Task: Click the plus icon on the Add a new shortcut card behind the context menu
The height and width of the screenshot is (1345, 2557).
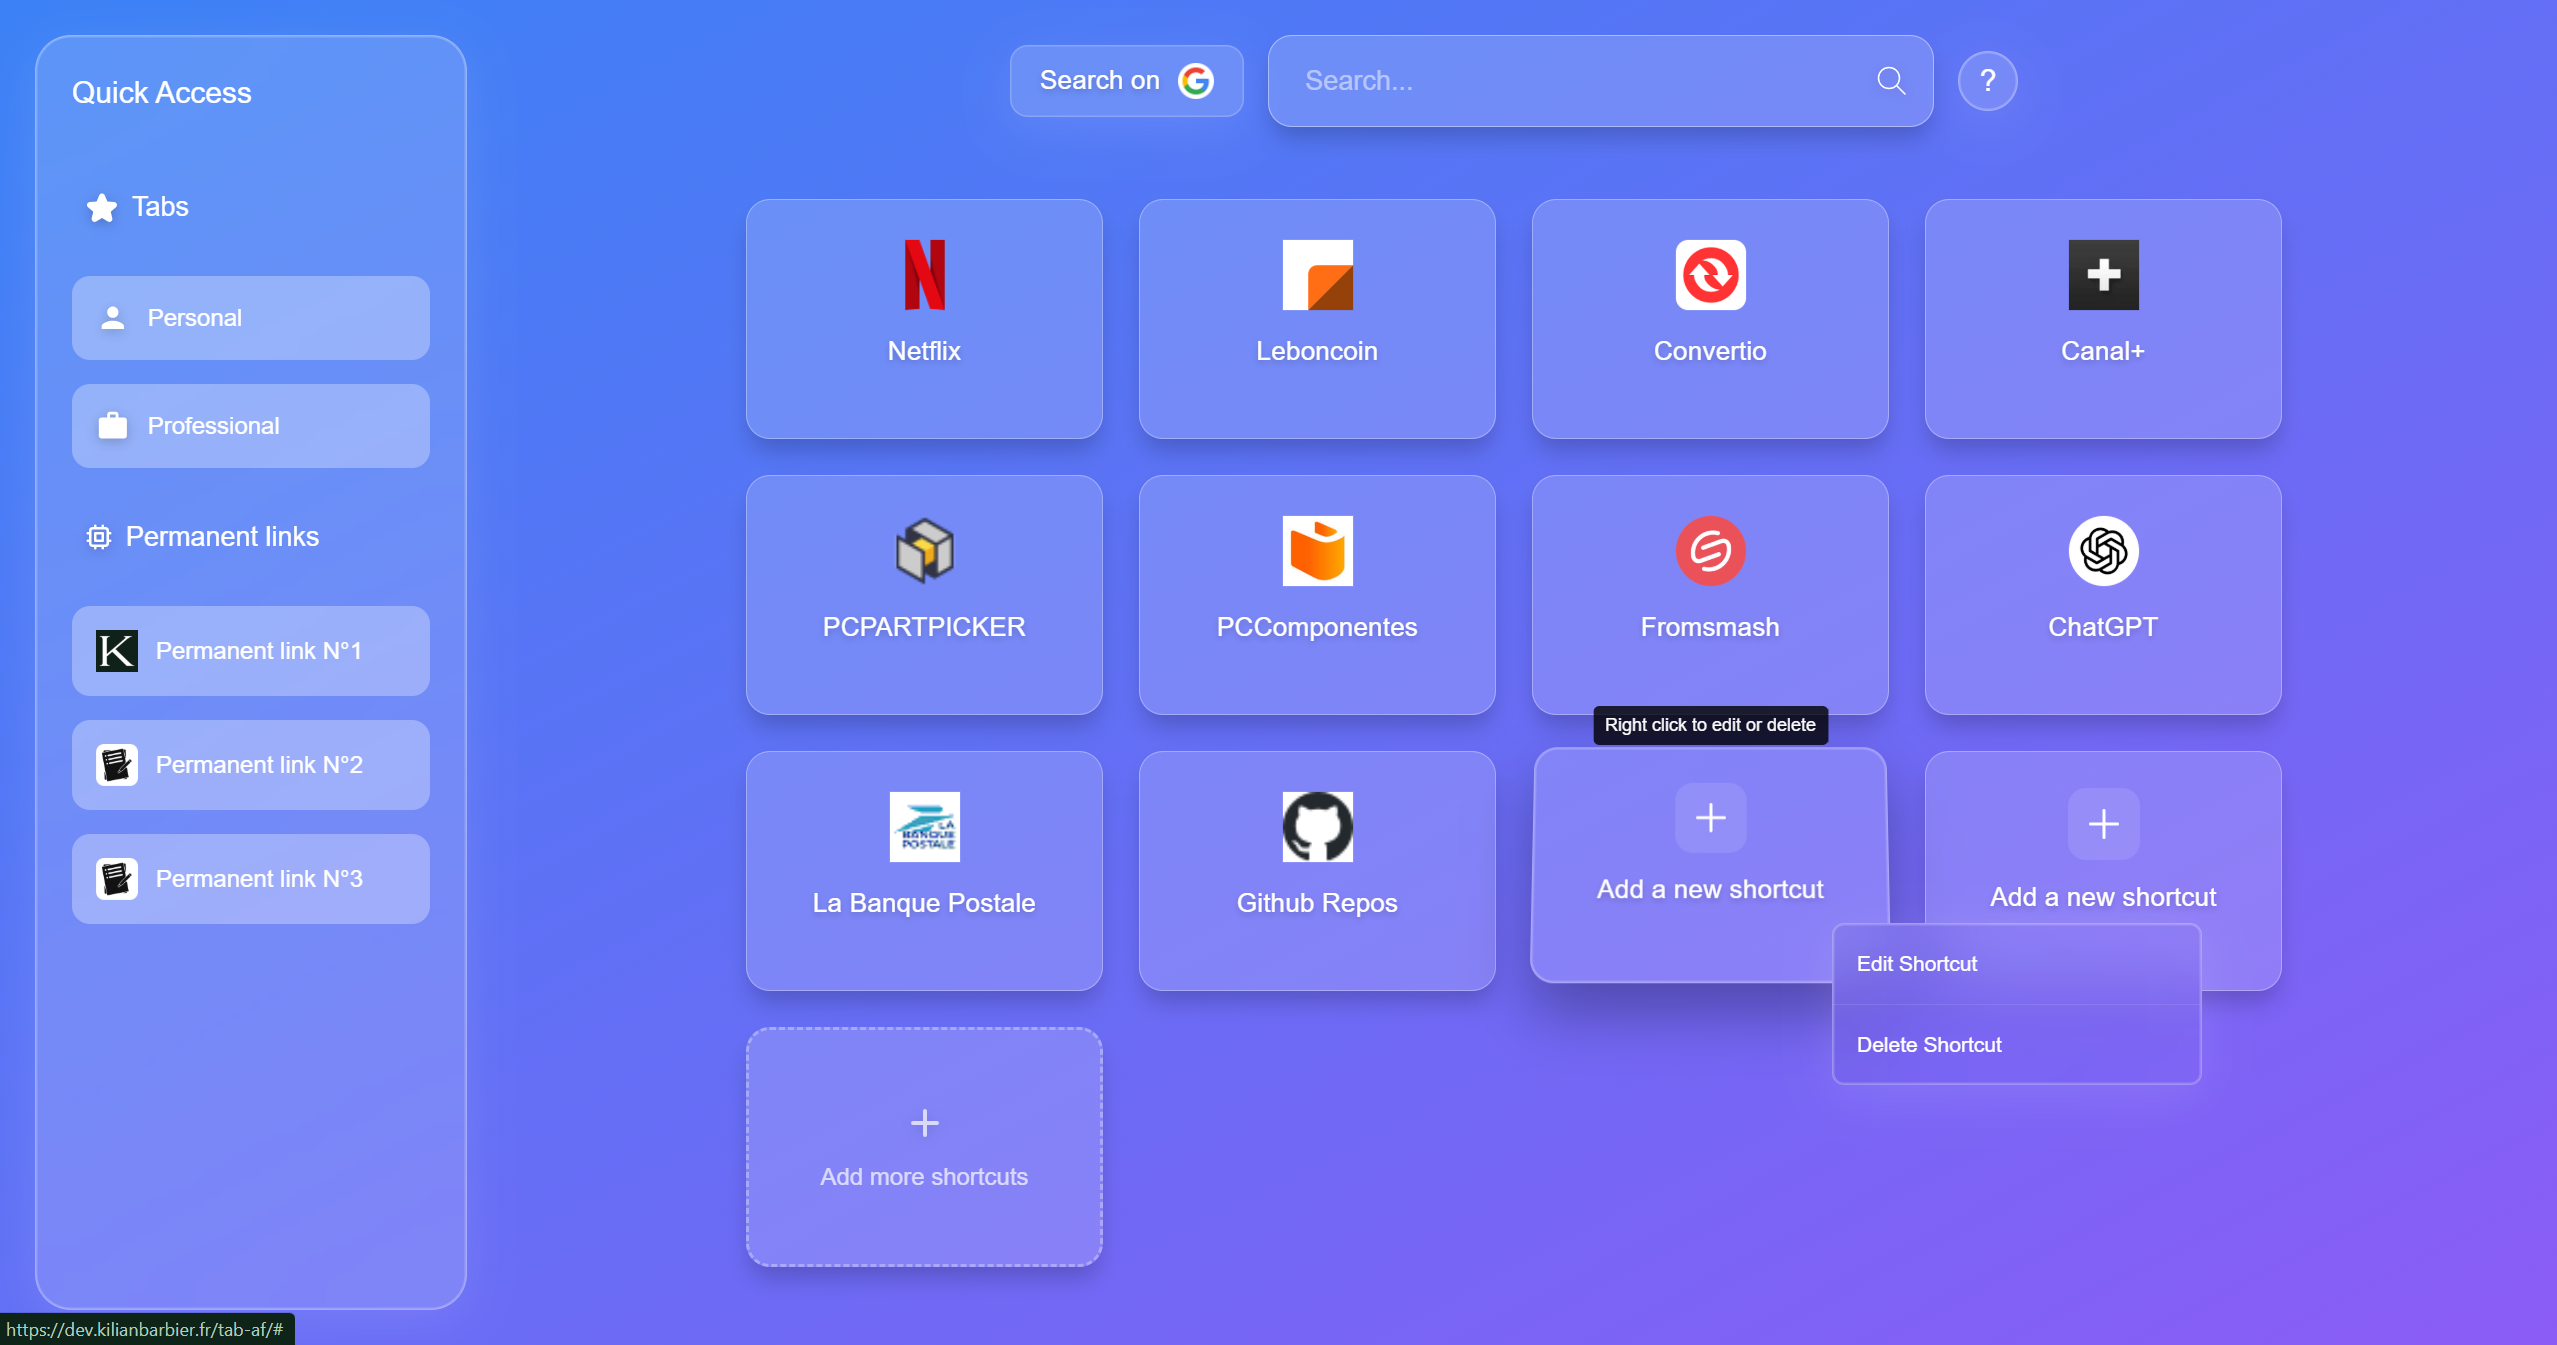Action: [2103, 824]
